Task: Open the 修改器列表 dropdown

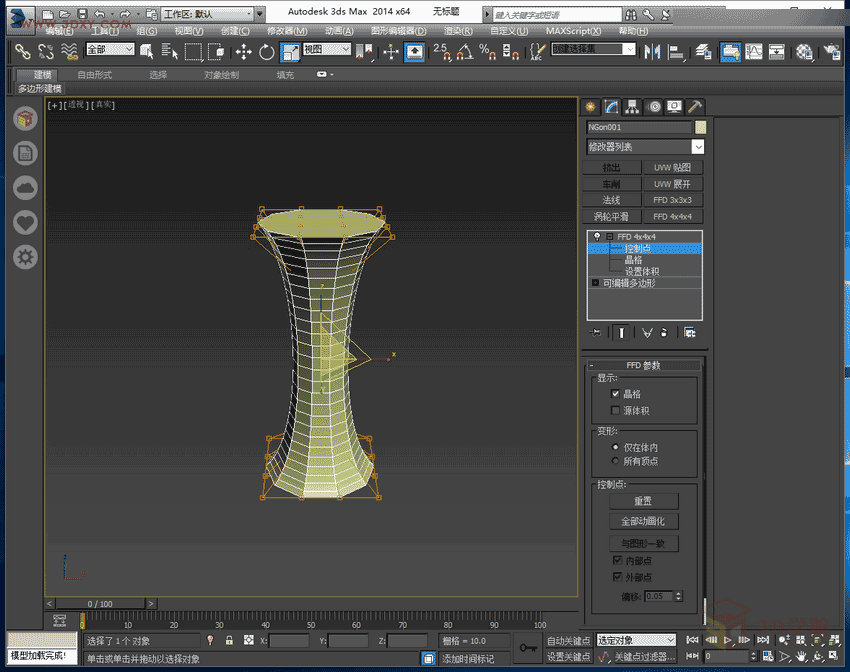Action: (697, 147)
